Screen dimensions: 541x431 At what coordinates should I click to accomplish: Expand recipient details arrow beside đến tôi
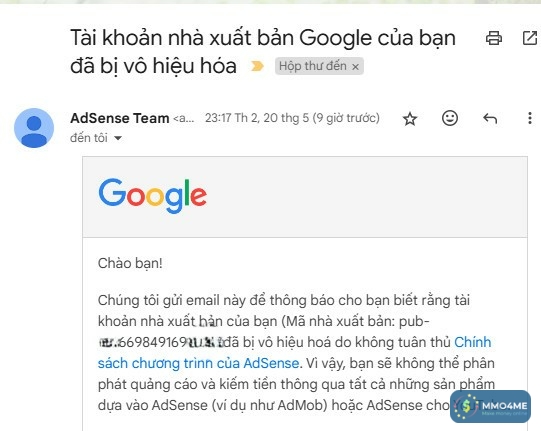[x=118, y=138]
